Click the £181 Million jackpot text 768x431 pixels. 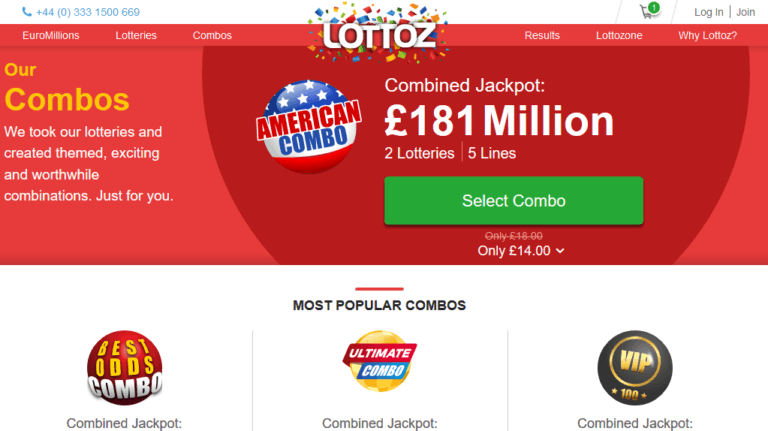pos(499,121)
